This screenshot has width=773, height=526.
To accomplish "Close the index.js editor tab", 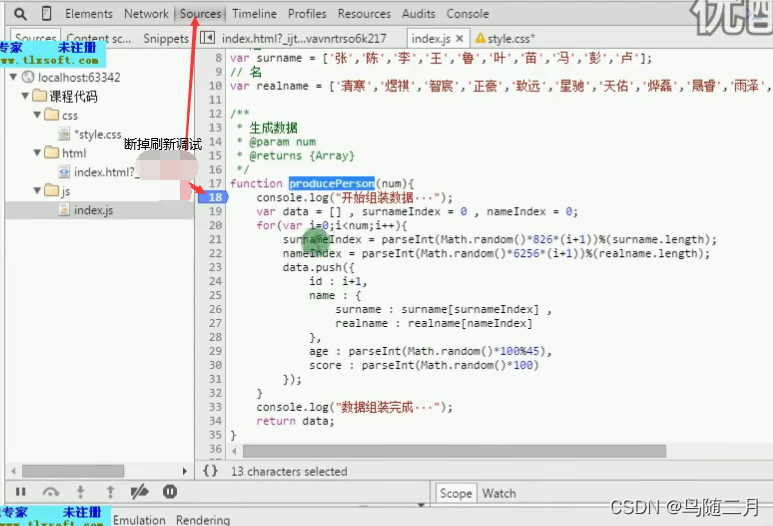I will (x=460, y=39).
